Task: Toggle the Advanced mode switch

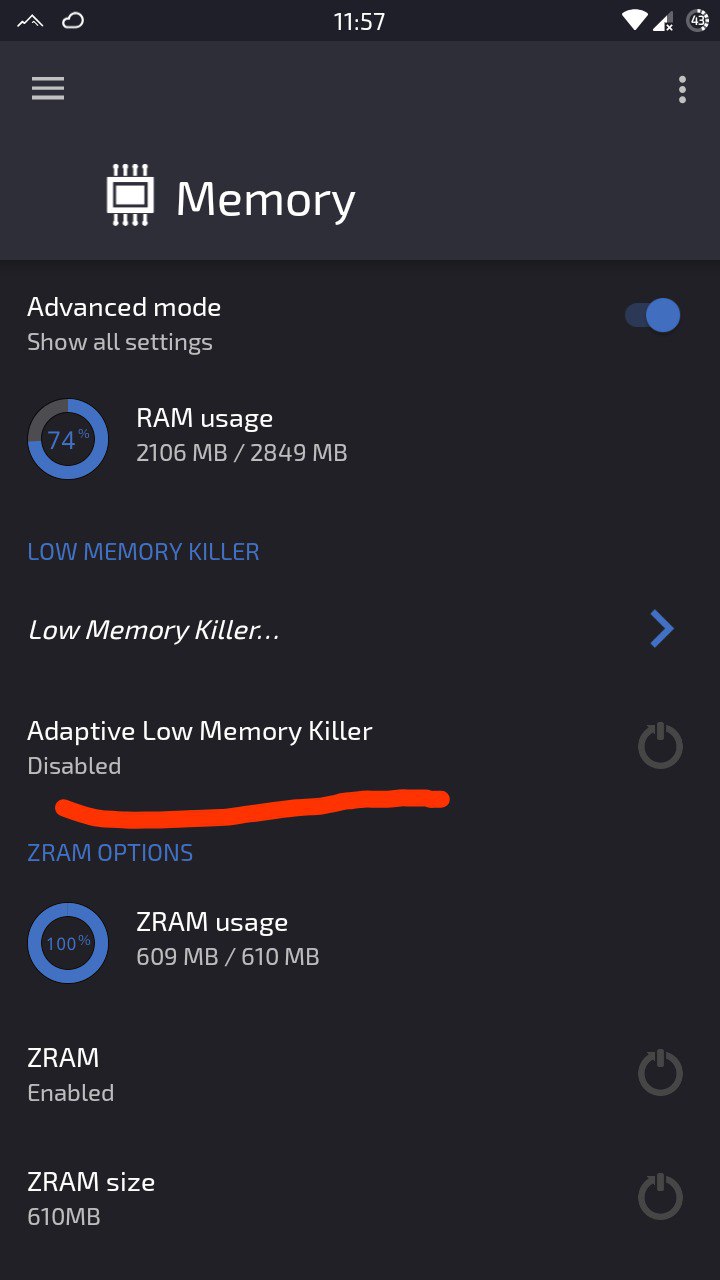Action: (653, 316)
